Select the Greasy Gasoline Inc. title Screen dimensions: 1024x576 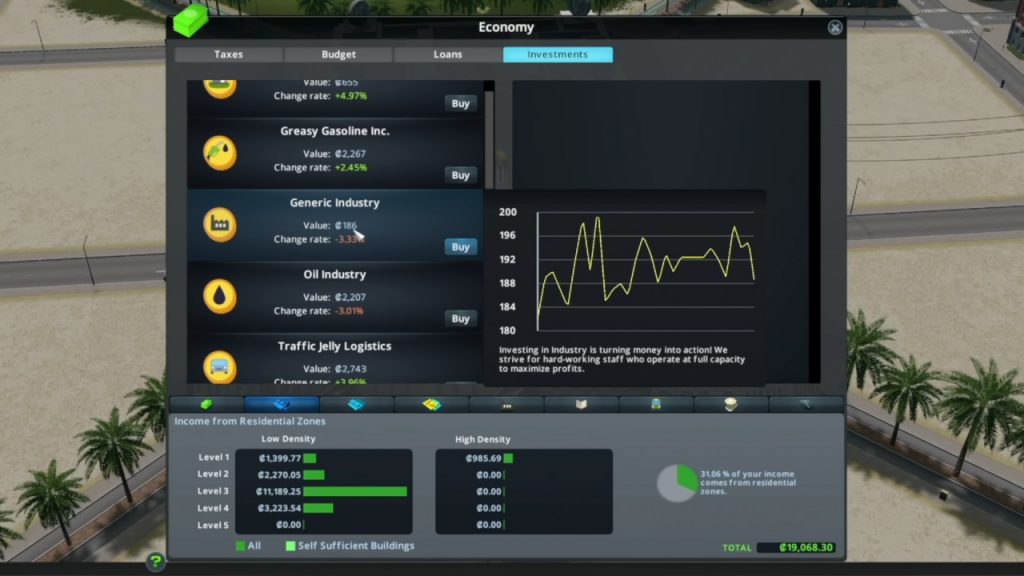pyautogui.click(x=334, y=131)
